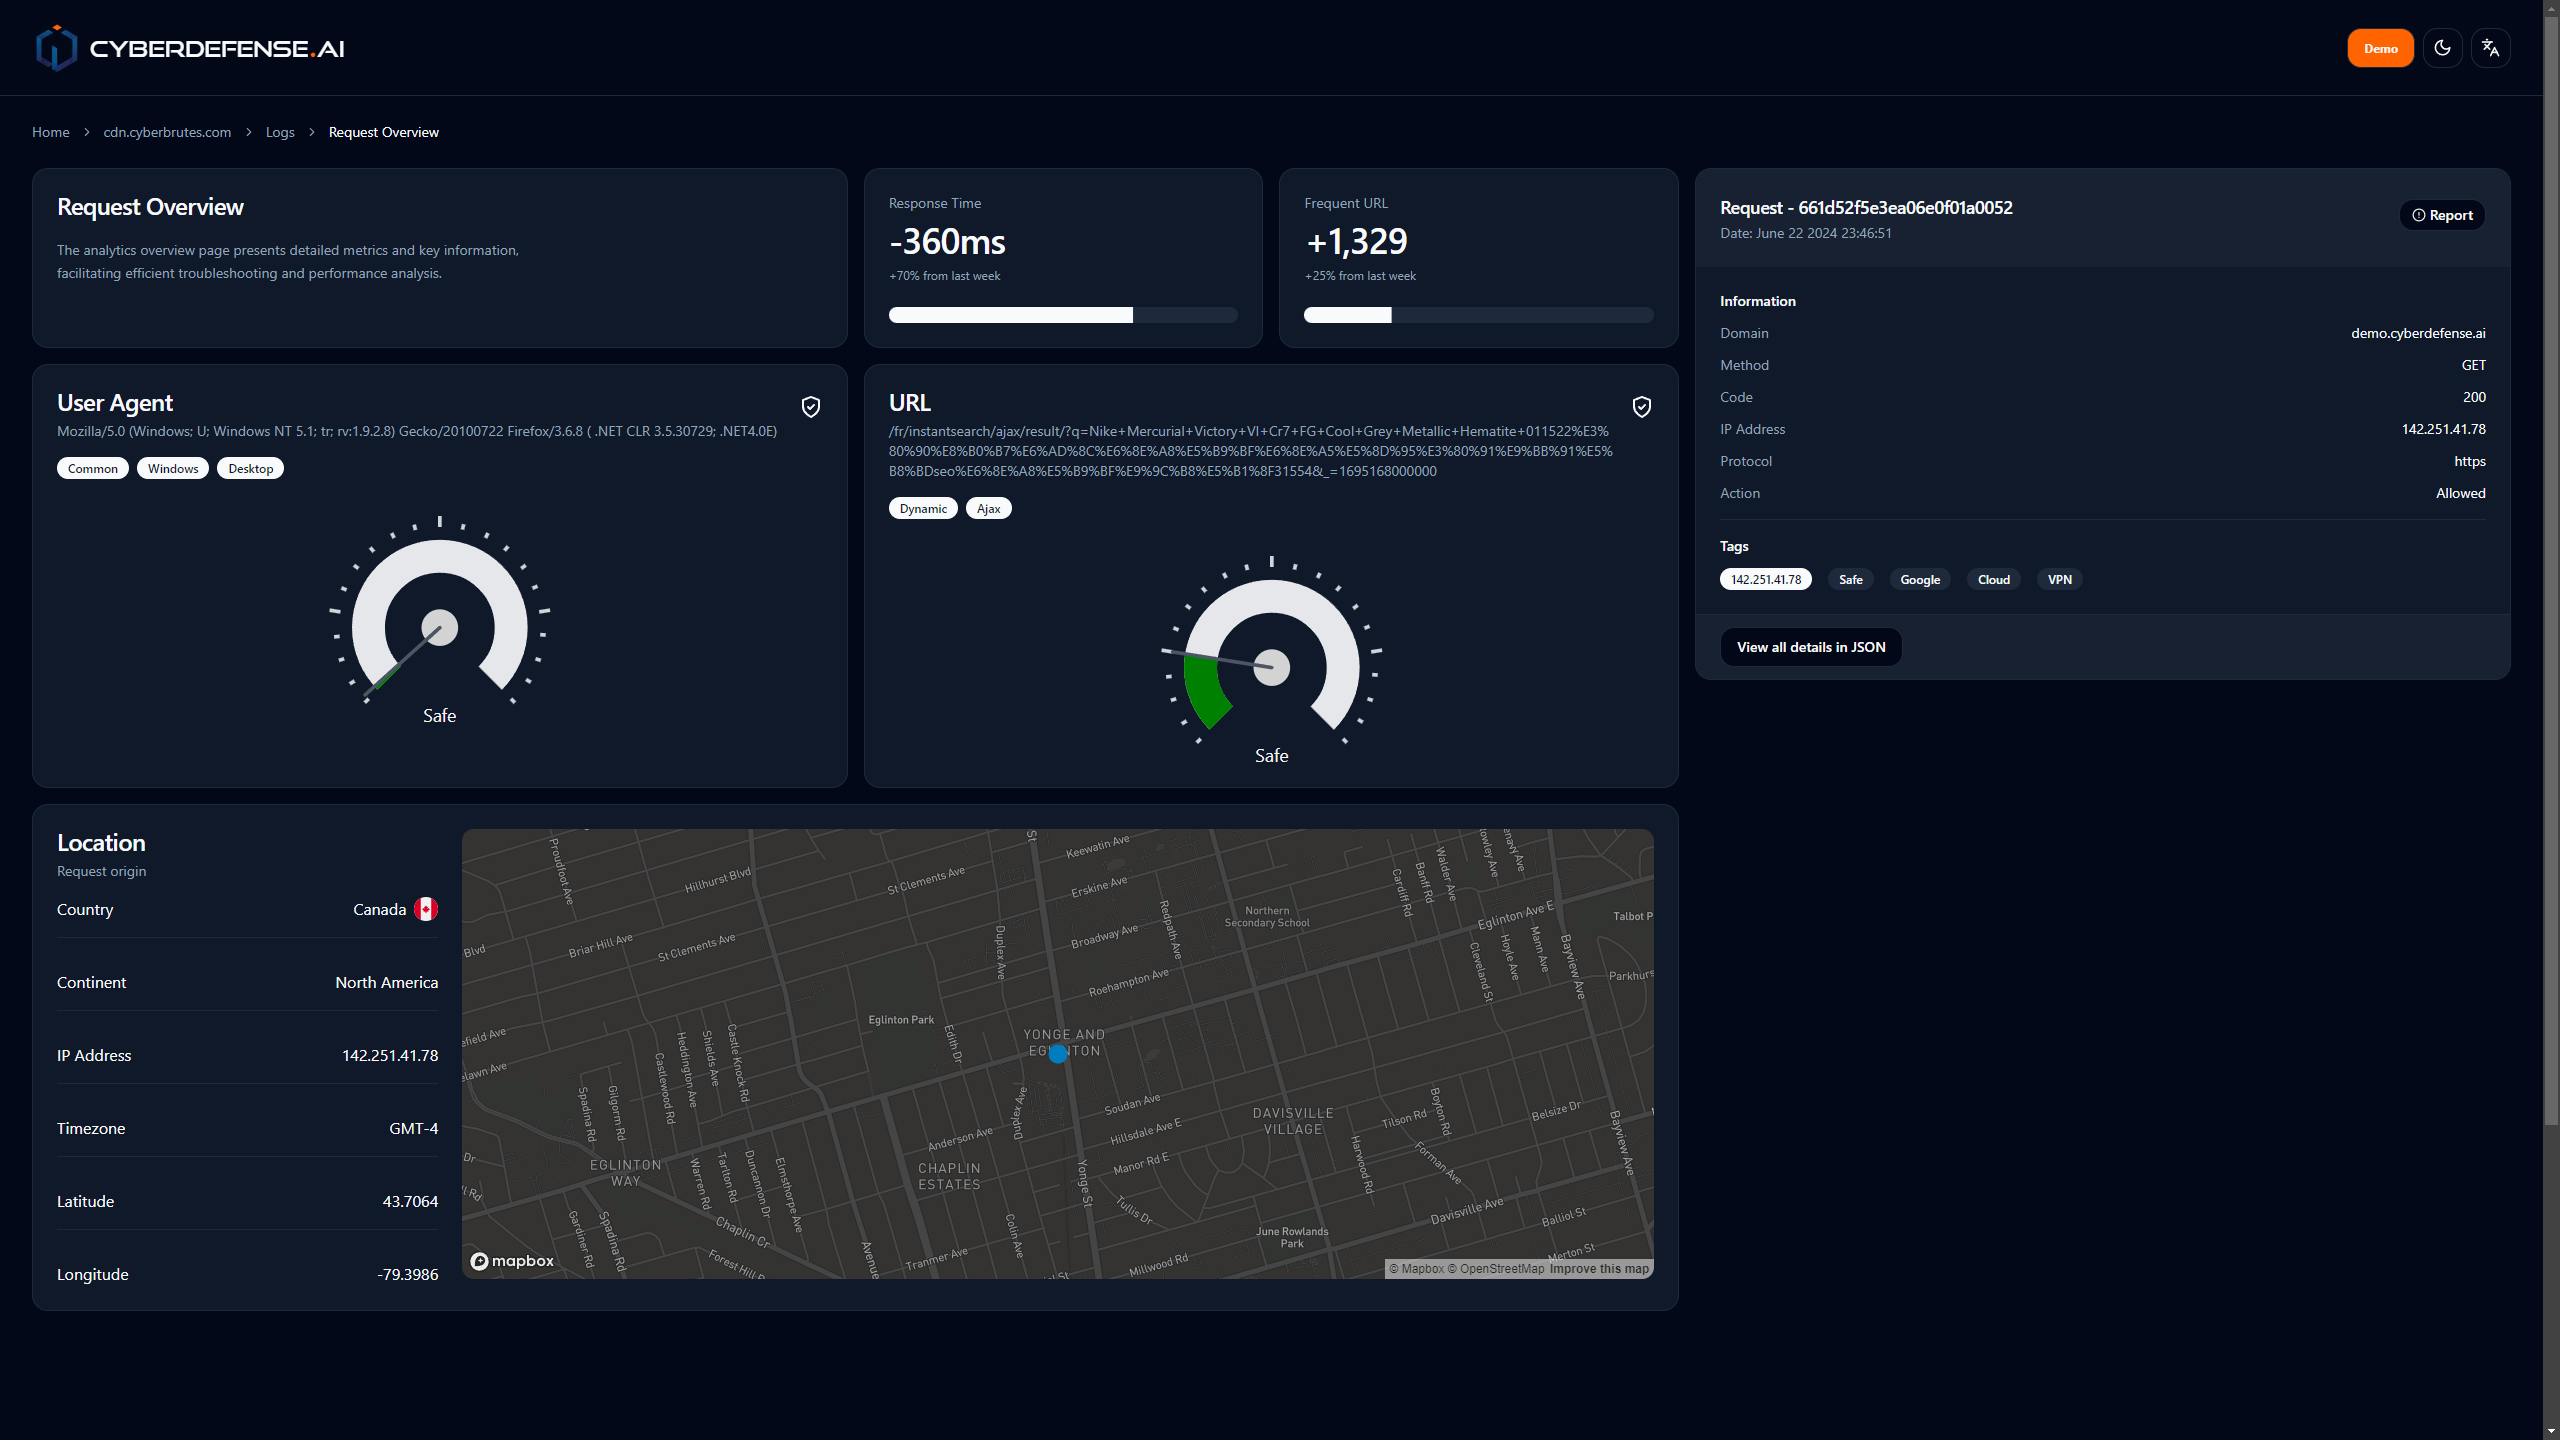Open cdn.cyberbrutes.com breadcrumb link
This screenshot has width=2560, height=1440.
pos(167,132)
